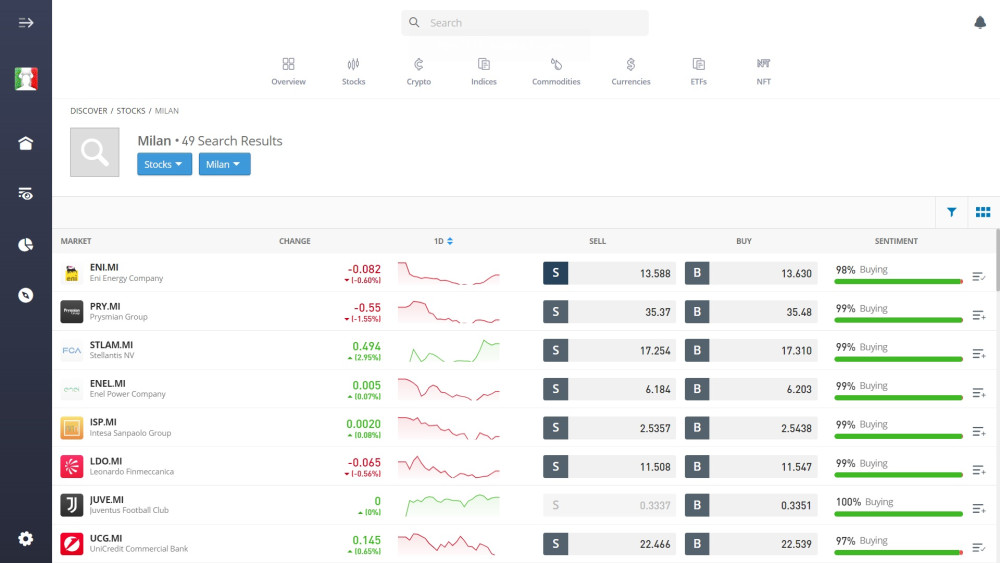
Task: Buy STLAM.MI at 17.310
Action: click(751, 350)
